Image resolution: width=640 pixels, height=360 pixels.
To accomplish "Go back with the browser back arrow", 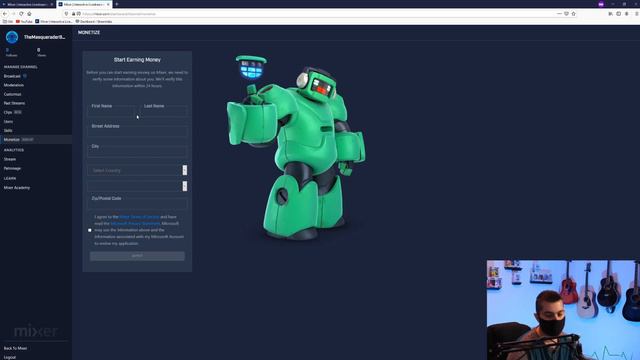I will (5, 13).
